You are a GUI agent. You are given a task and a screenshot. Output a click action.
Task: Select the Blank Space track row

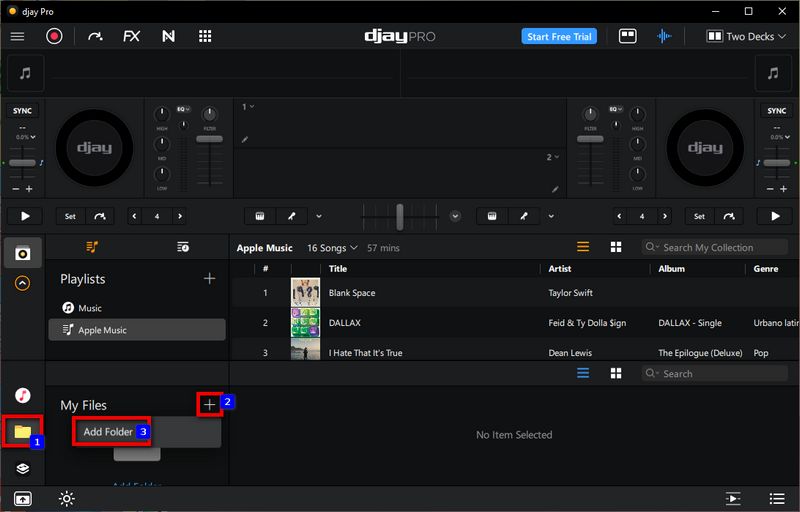tap(514, 293)
